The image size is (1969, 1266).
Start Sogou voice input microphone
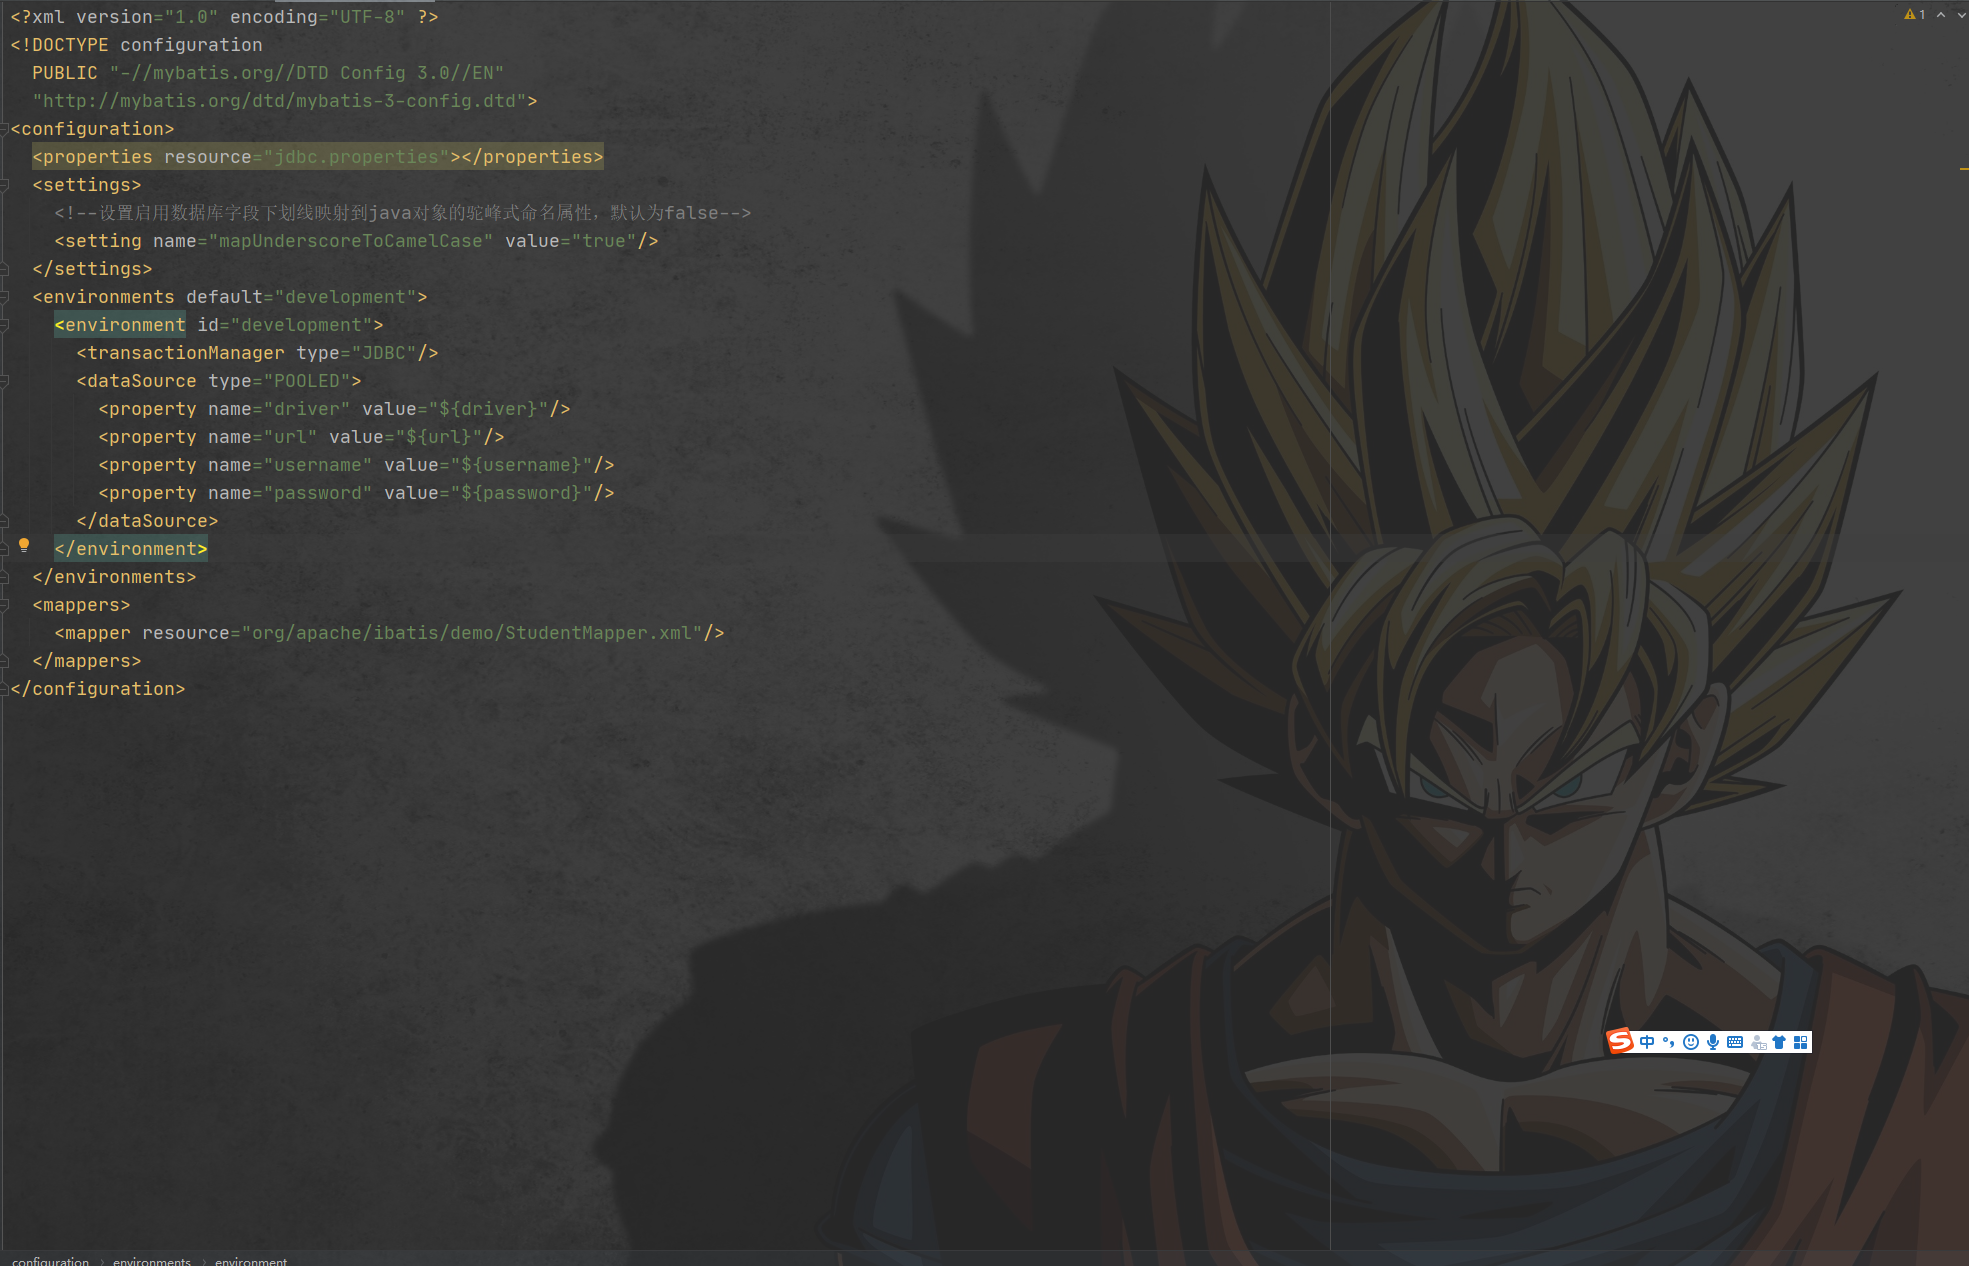[x=1713, y=1042]
